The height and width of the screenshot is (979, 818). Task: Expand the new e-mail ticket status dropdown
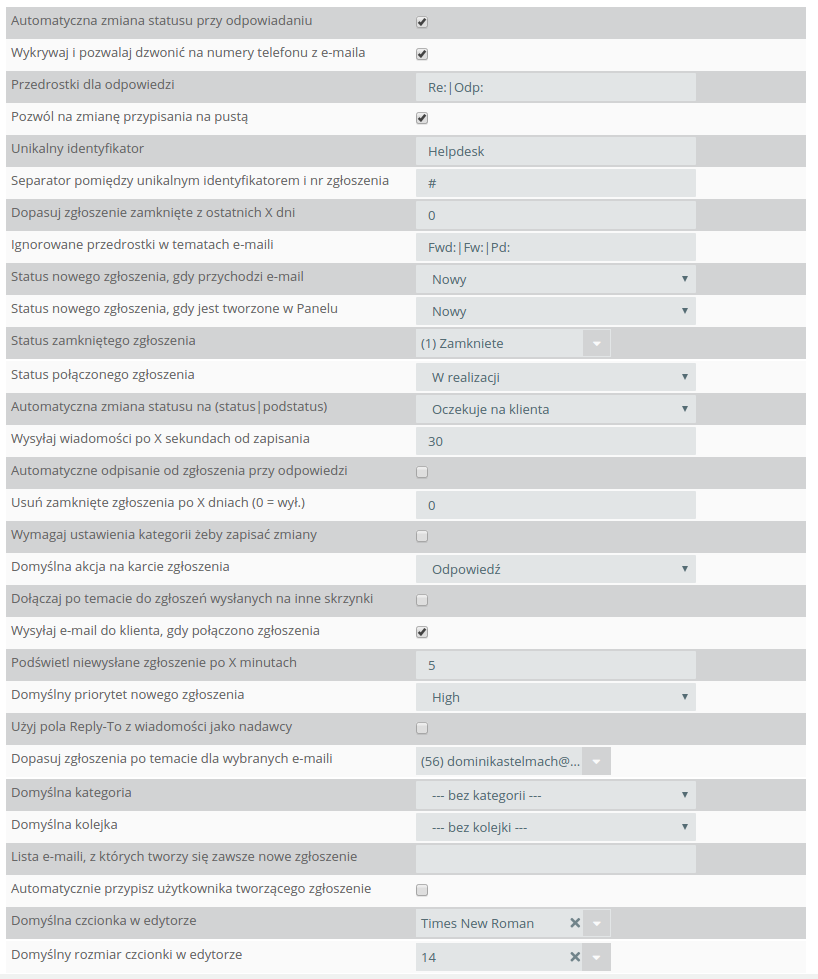556,279
